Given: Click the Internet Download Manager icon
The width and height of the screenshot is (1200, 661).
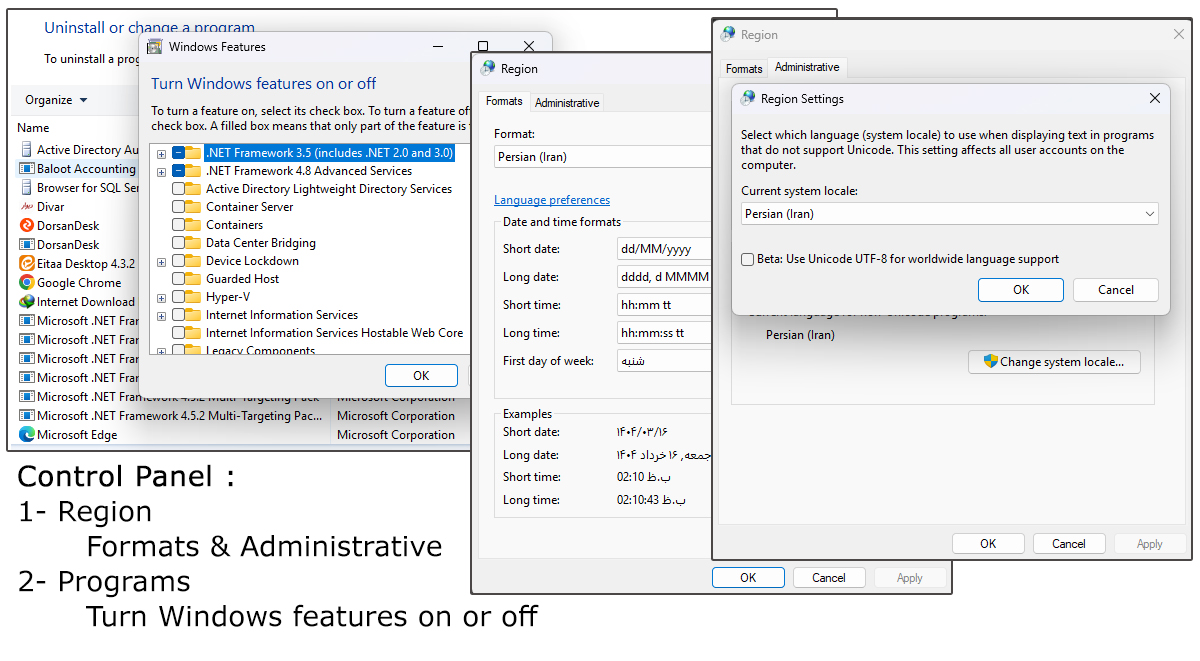Looking at the screenshot, I should [x=27, y=302].
